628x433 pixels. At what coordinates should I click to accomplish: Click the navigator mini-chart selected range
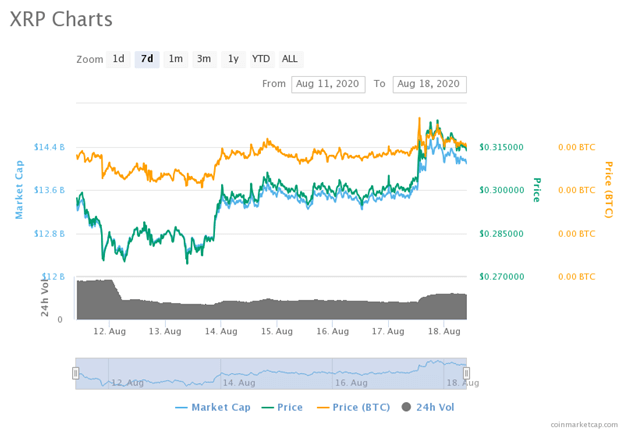[271, 373]
